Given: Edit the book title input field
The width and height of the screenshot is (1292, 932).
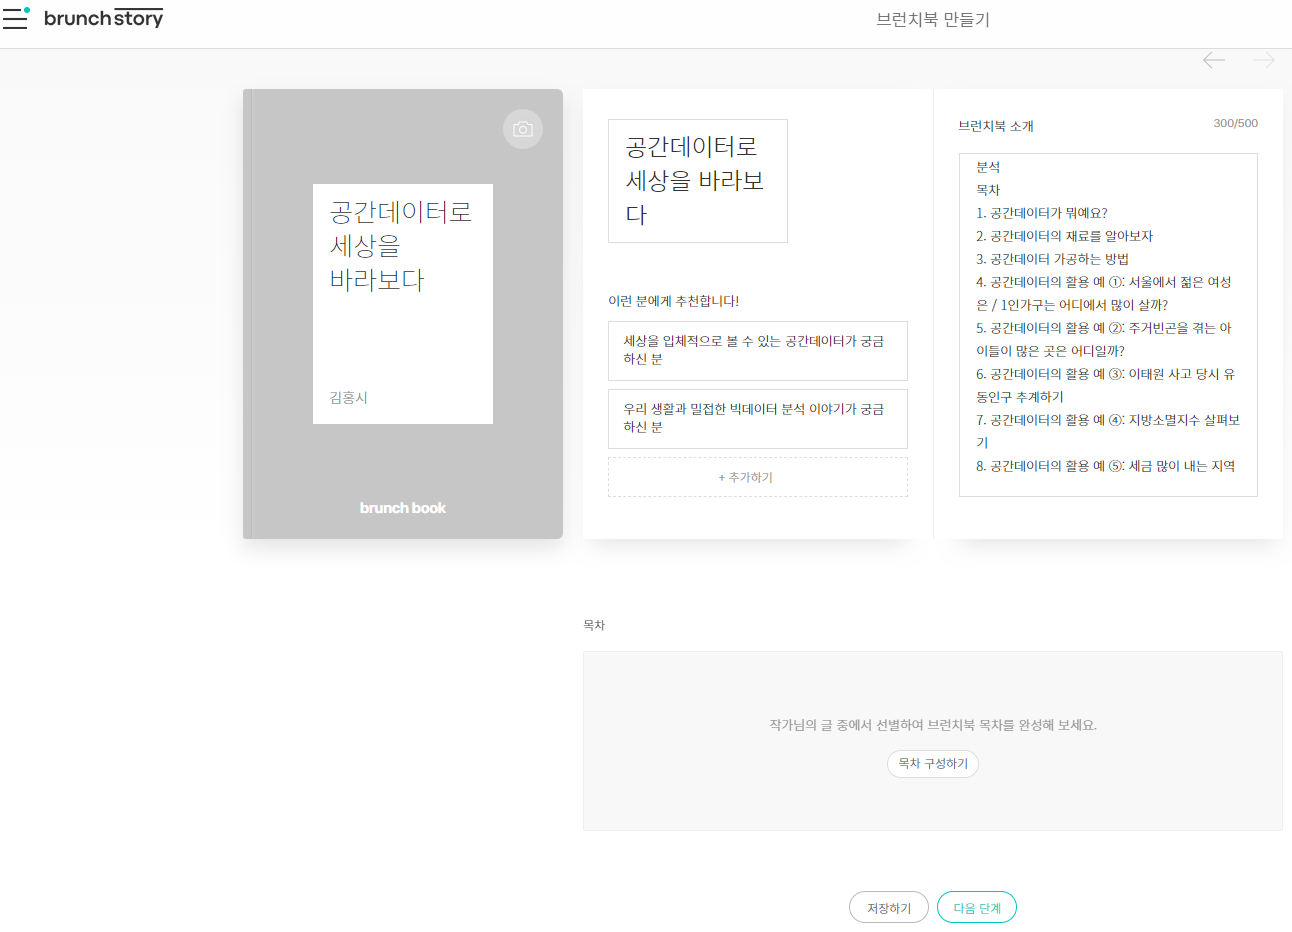Looking at the screenshot, I should pyautogui.click(x=698, y=181).
